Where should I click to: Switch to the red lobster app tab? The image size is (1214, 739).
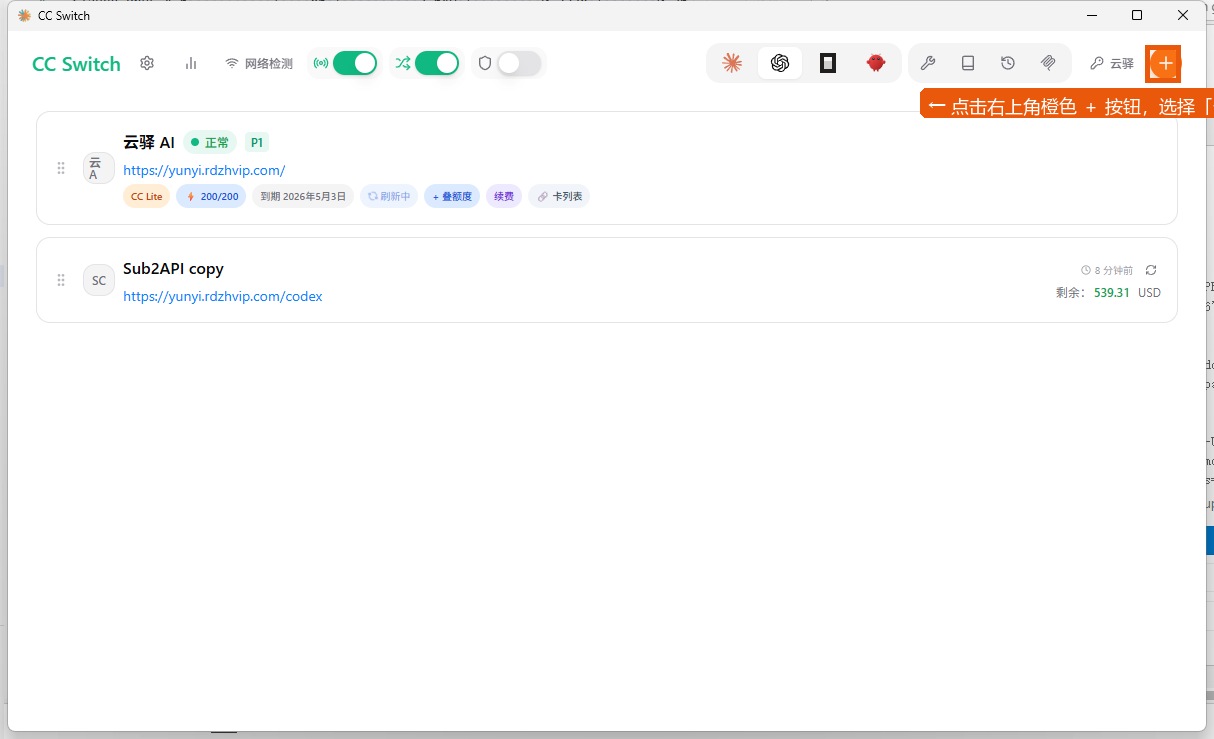tap(876, 63)
